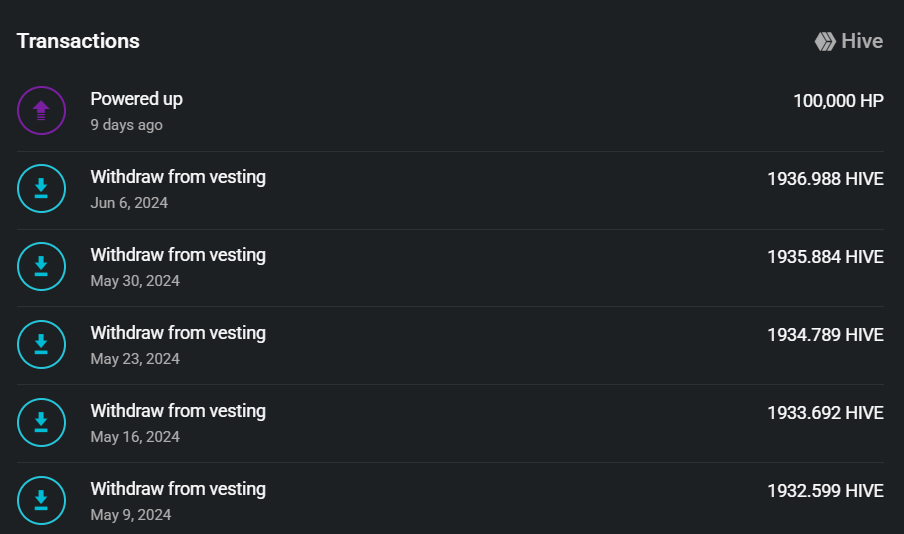Select the Jun 6 Withdraw from vesting title
This screenshot has width=904, height=534.
point(178,177)
